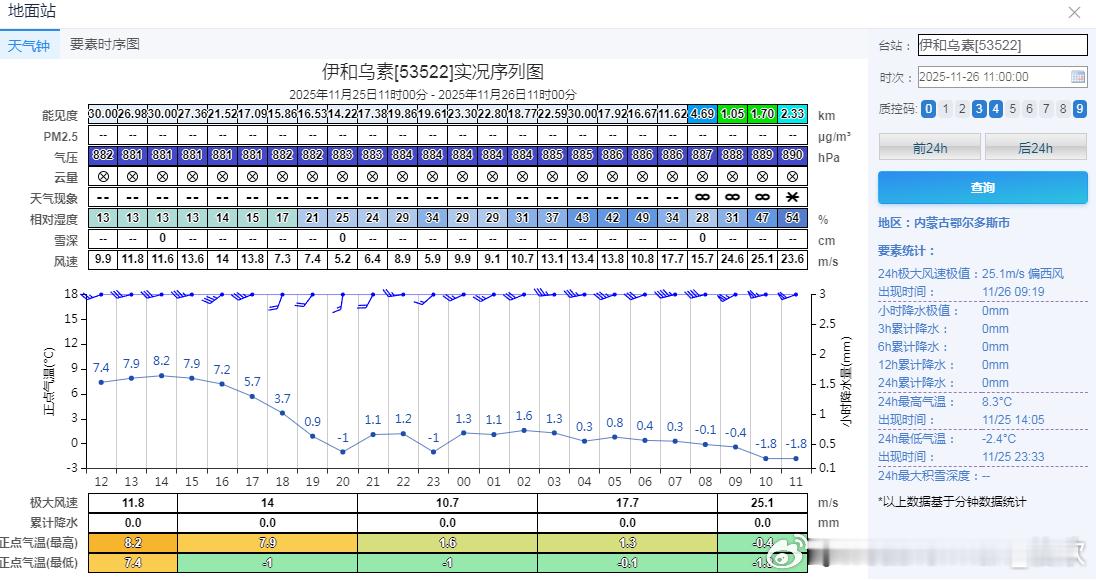
Task: Click the -2.4°C lowest temperature value
Action: (999, 439)
